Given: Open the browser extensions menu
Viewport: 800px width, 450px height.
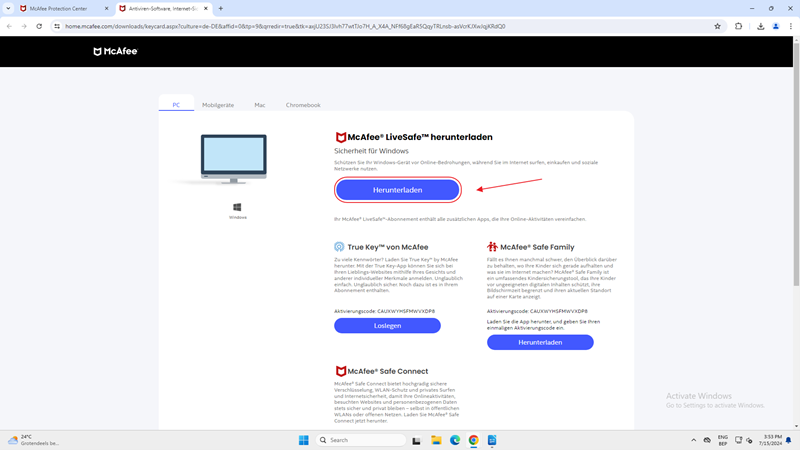Looking at the screenshot, I should pyautogui.click(x=738, y=26).
